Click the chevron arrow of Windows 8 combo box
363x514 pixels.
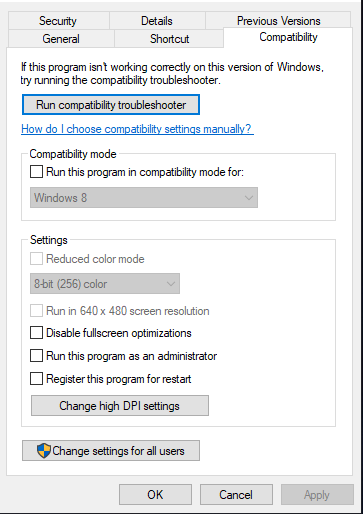coord(248,198)
